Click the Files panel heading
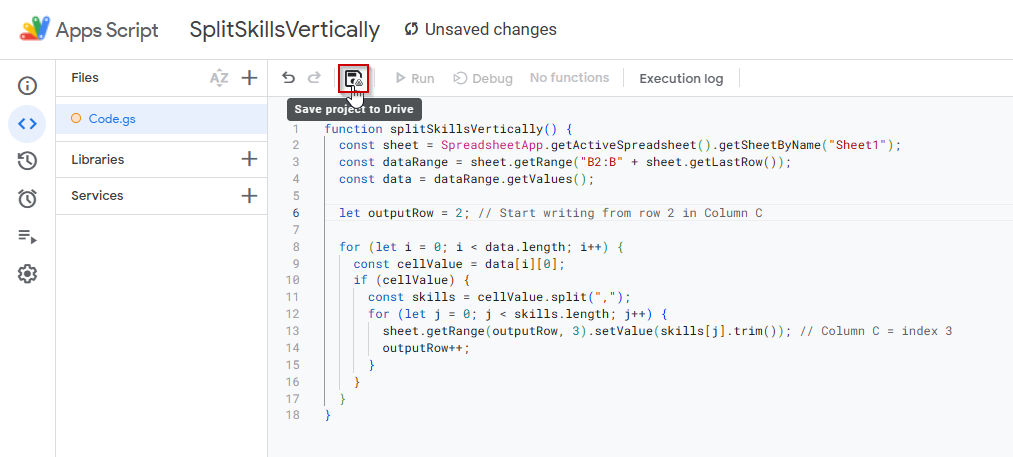1013x457 pixels. (x=85, y=78)
